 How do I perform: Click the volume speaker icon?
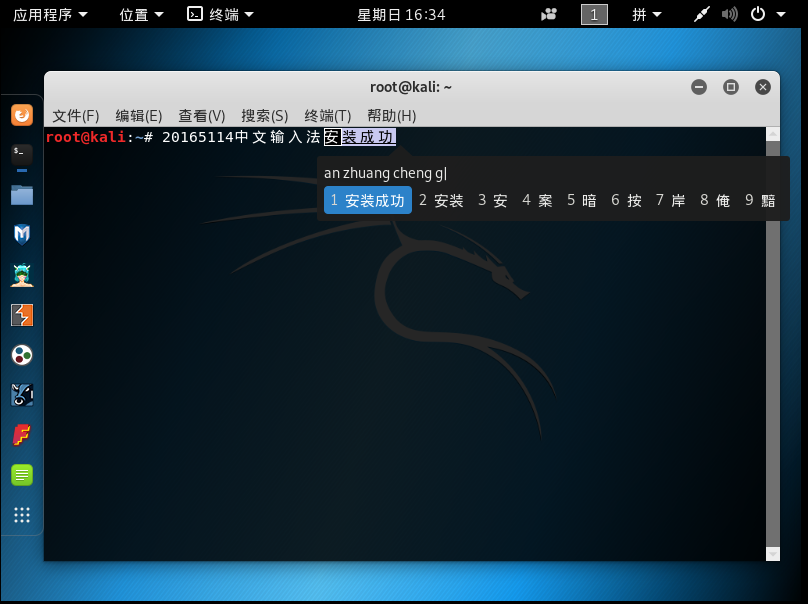[x=730, y=14]
